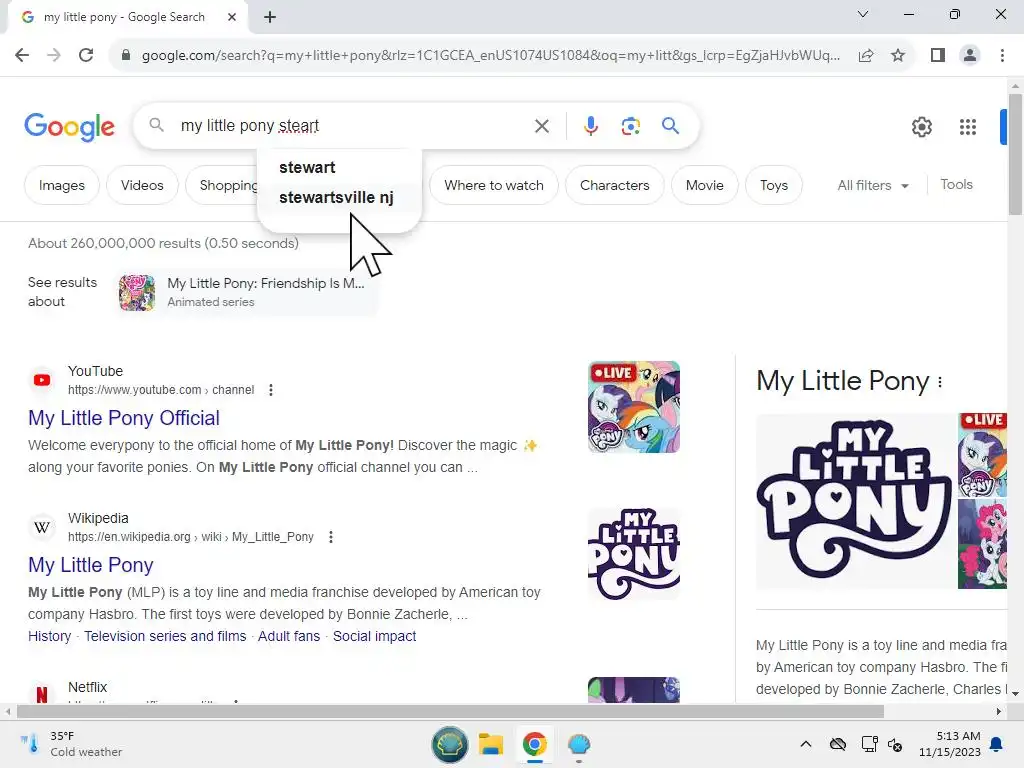Open YouTube result LIVE thumbnail
This screenshot has width=1024, height=768.
click(x=633, y=407)
